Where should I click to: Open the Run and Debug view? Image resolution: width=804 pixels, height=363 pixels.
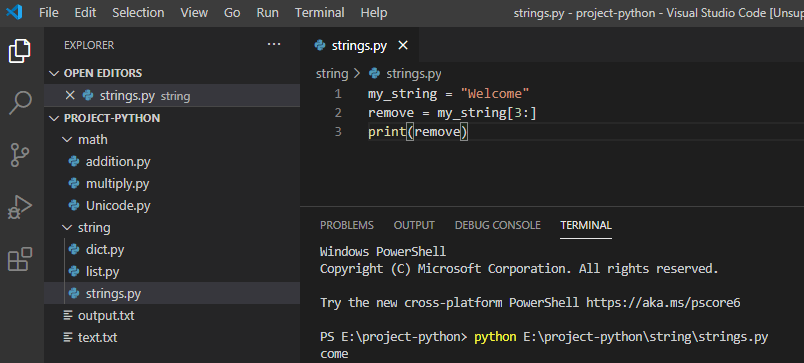point(20,207)
